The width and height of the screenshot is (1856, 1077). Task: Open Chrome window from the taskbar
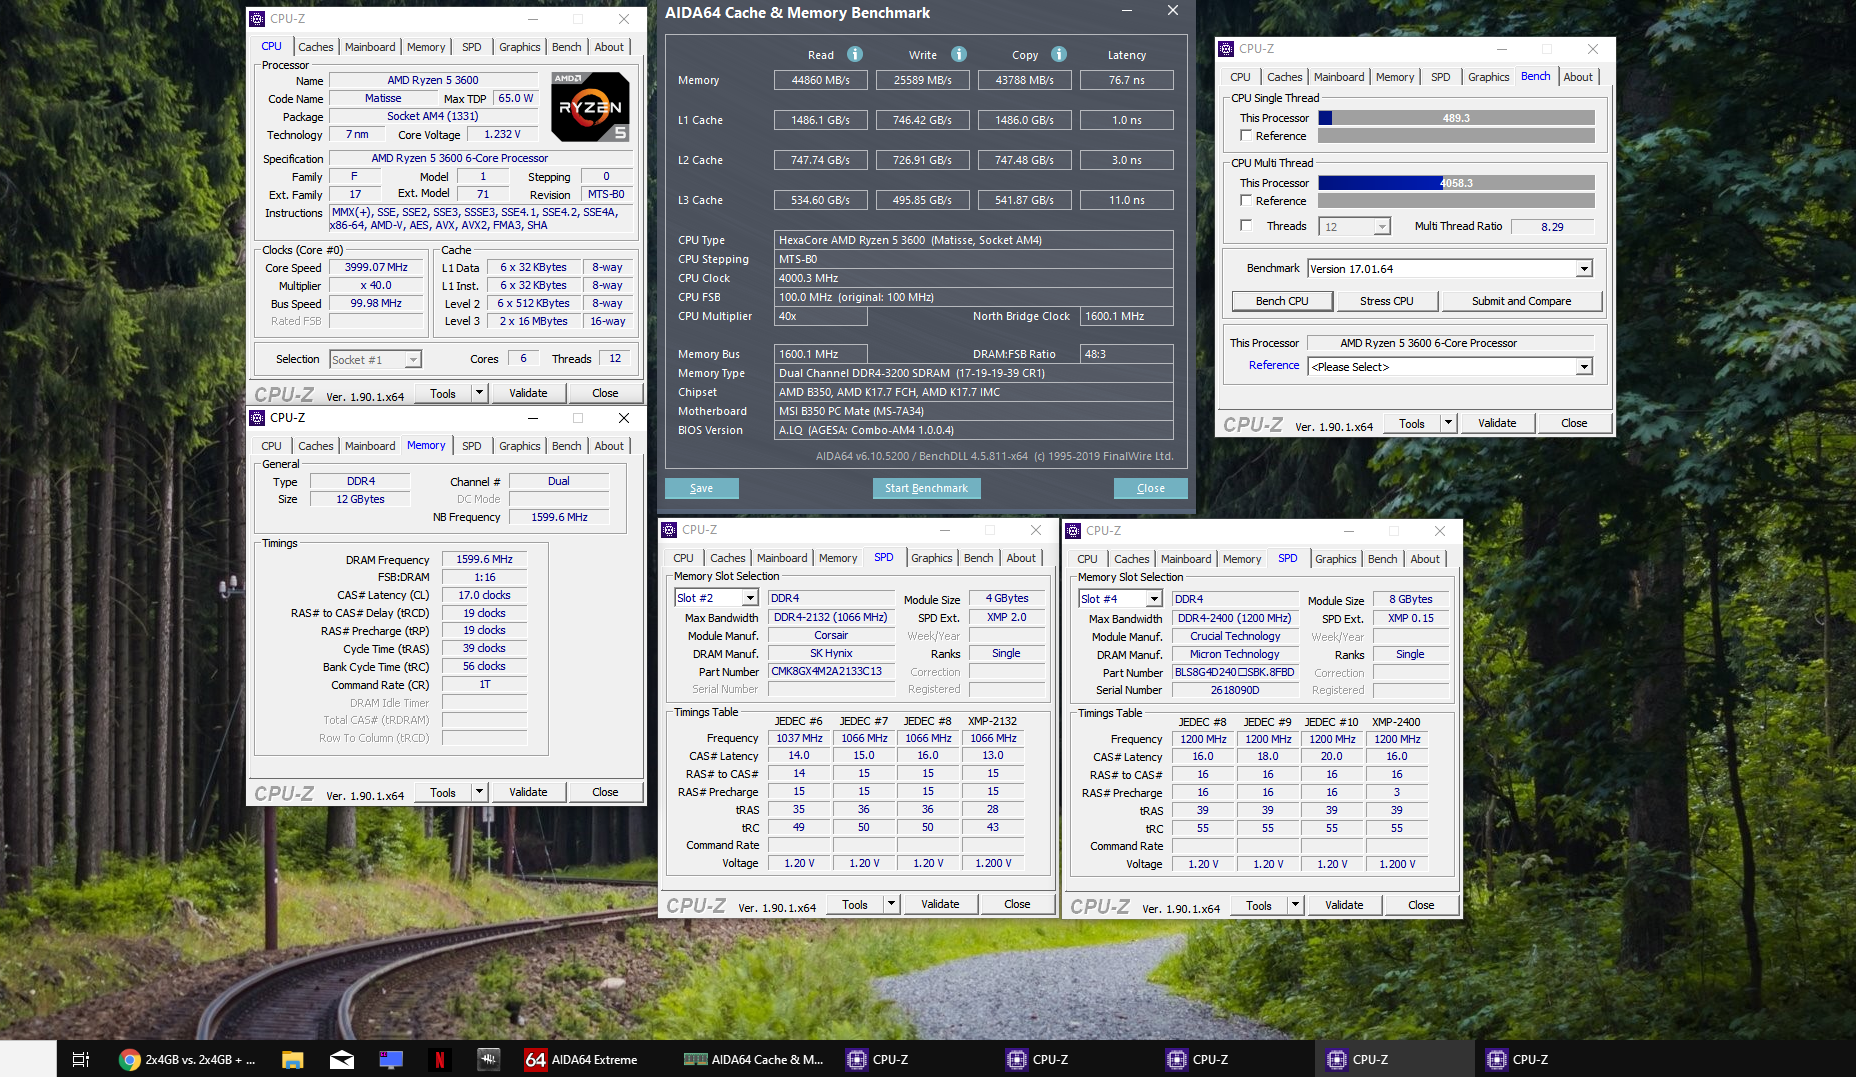pyautogui.click(x=187, y=1059)
